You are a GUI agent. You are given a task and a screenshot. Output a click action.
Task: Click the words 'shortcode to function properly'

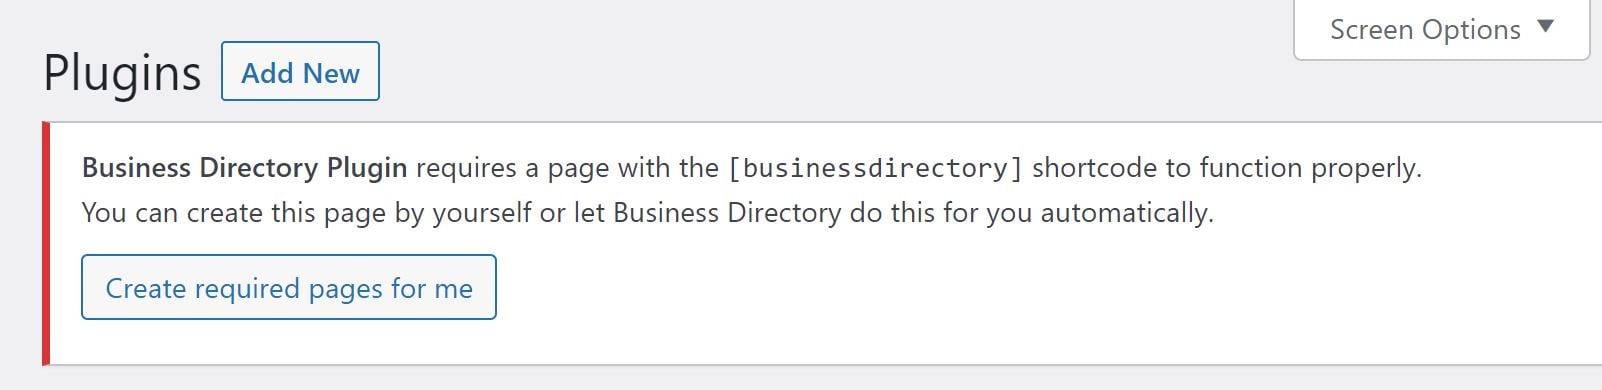coord(1226,168)
